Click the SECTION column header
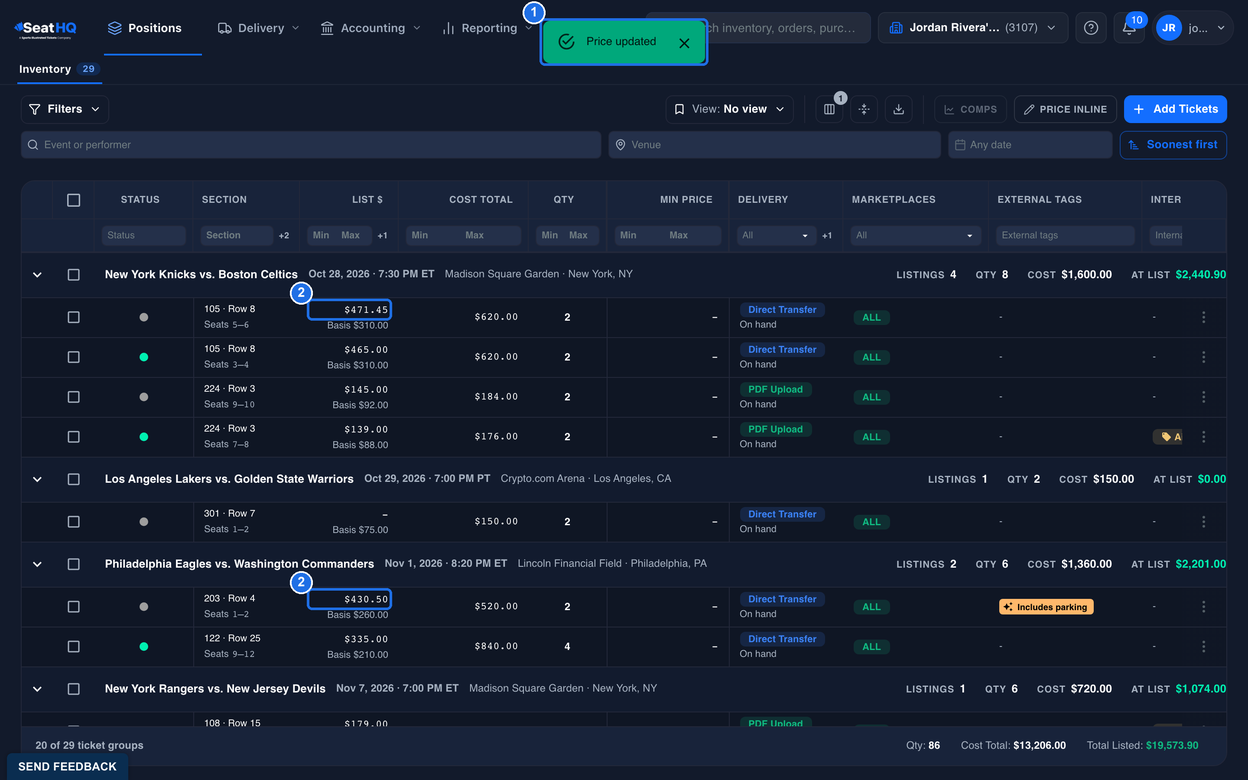Viewport: 1248px width, 780px height. (x=224, y=200)
